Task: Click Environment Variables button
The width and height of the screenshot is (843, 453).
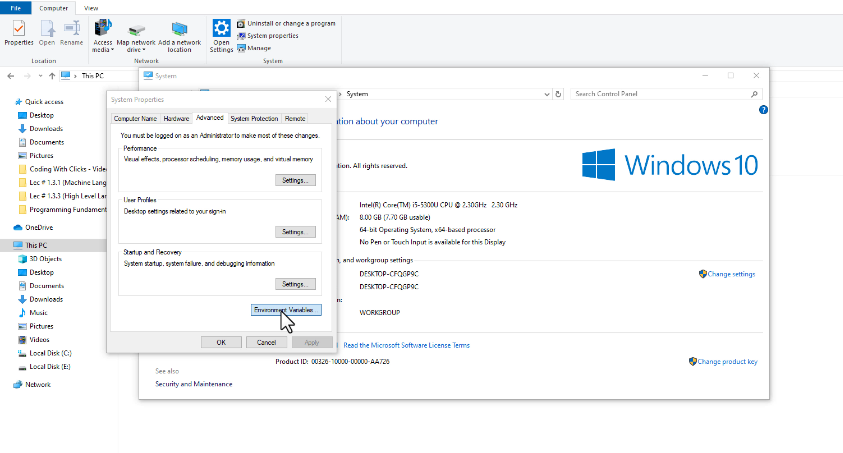Action: (x=286, y=310)
